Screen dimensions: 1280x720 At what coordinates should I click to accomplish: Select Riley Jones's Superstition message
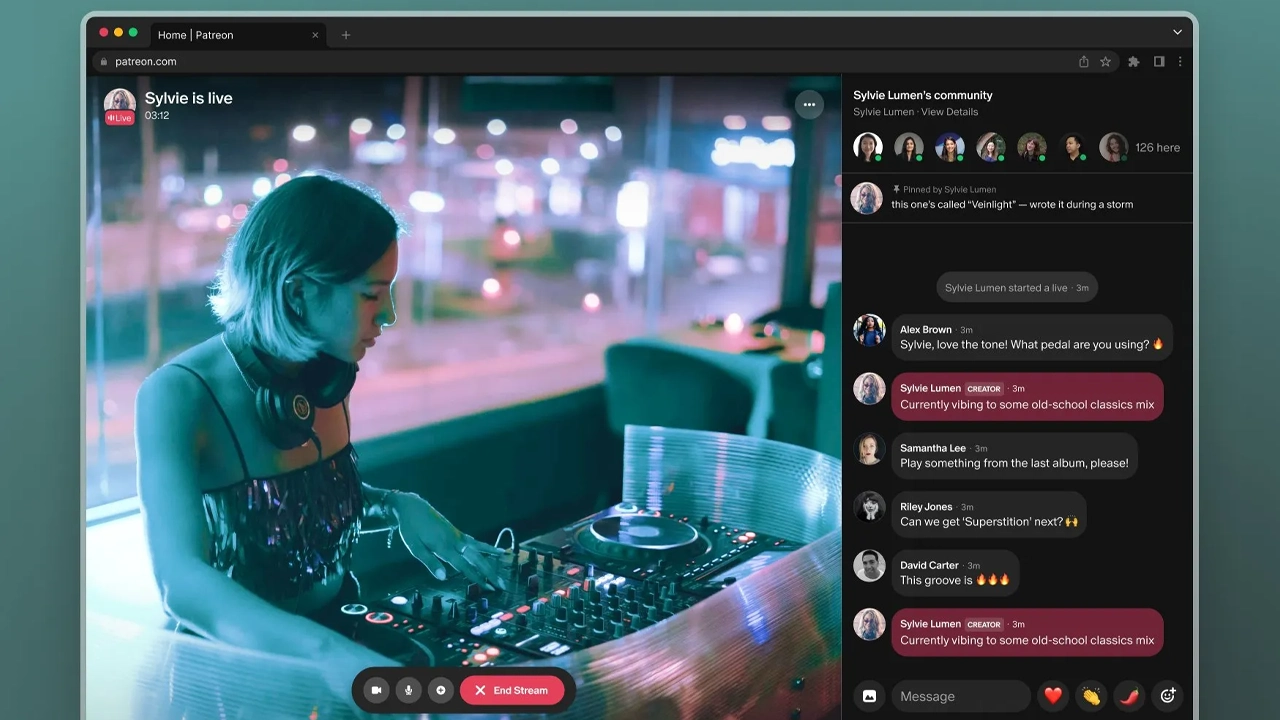click(x=989, y=514)
